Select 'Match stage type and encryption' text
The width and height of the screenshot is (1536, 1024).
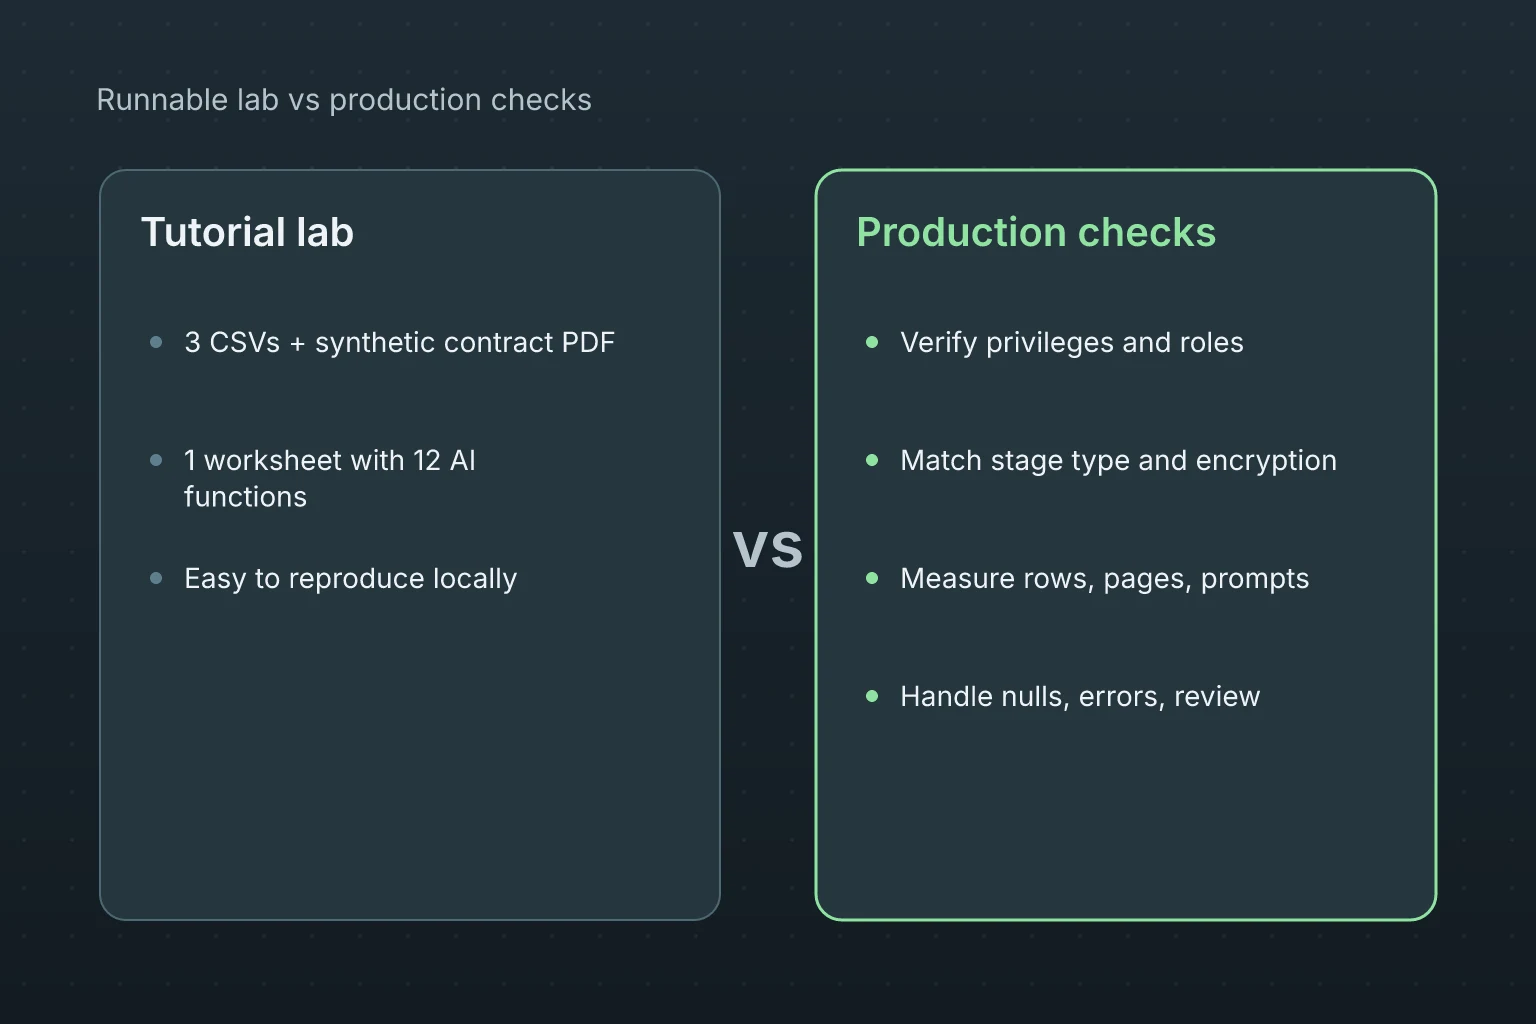pyautogui.click(x=1118, y=460)
